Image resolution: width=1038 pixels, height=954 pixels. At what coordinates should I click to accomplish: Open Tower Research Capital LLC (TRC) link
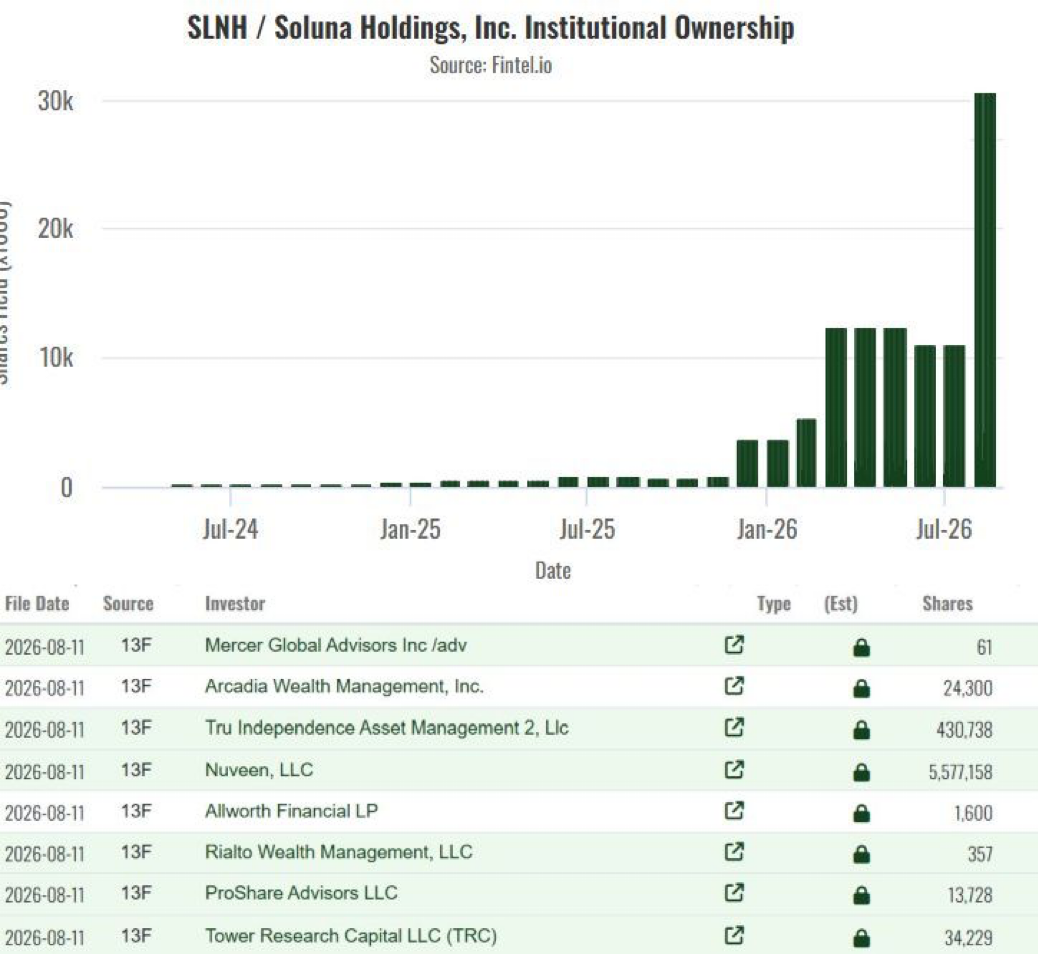351,935
